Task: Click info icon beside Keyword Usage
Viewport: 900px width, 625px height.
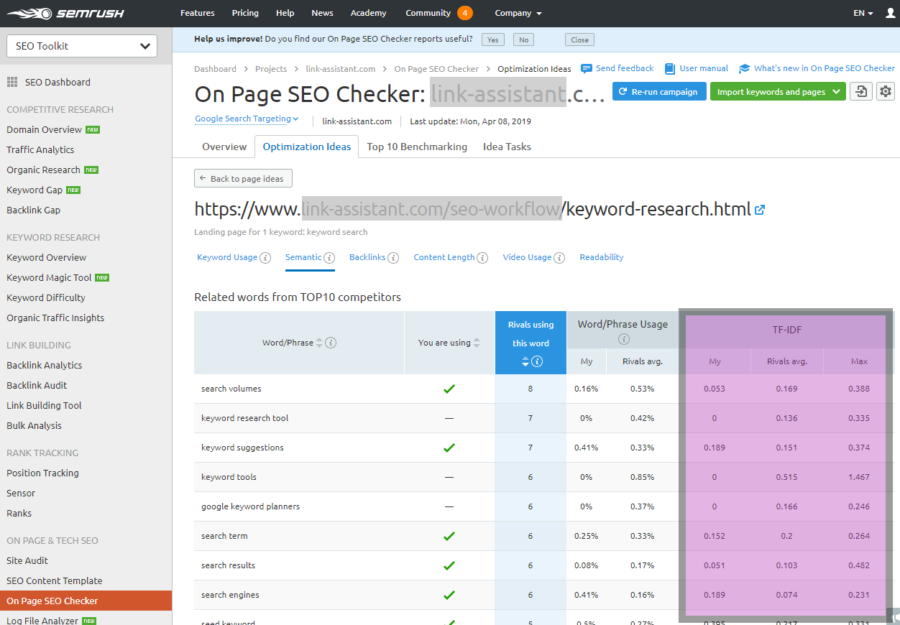Action: [265, 258]
